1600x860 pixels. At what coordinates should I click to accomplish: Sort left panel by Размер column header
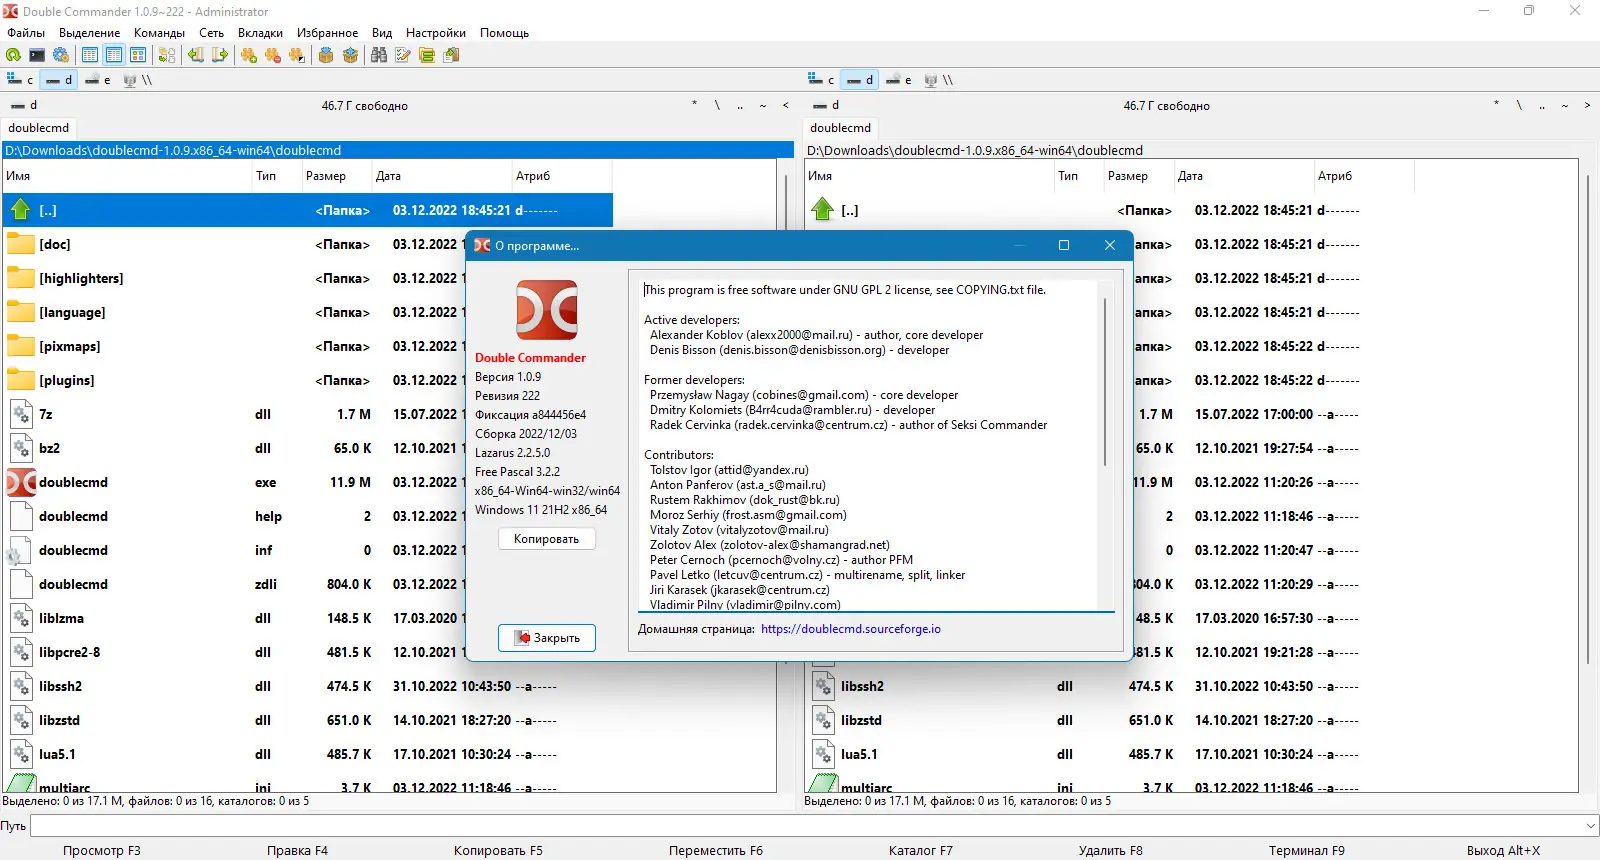(x=336, y=176)
